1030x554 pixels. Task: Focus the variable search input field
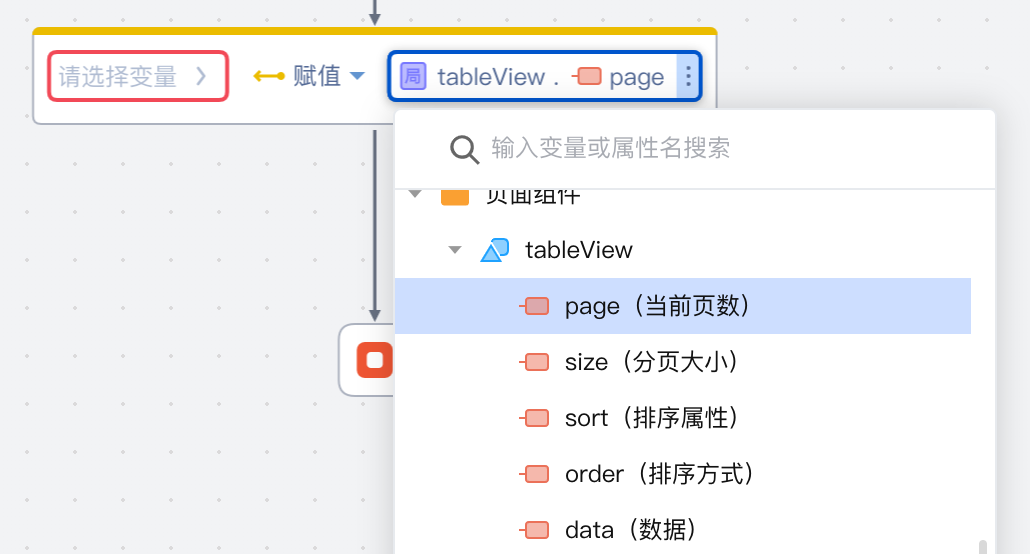(723, 149)
